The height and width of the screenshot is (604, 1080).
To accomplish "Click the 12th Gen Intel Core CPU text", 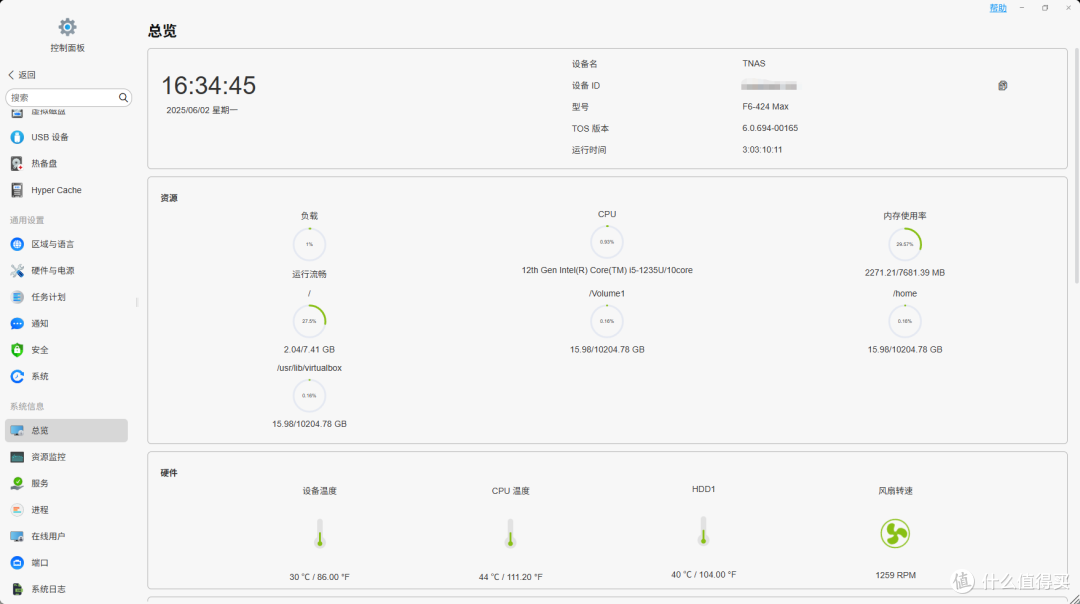I will click(x=607, y=270).
